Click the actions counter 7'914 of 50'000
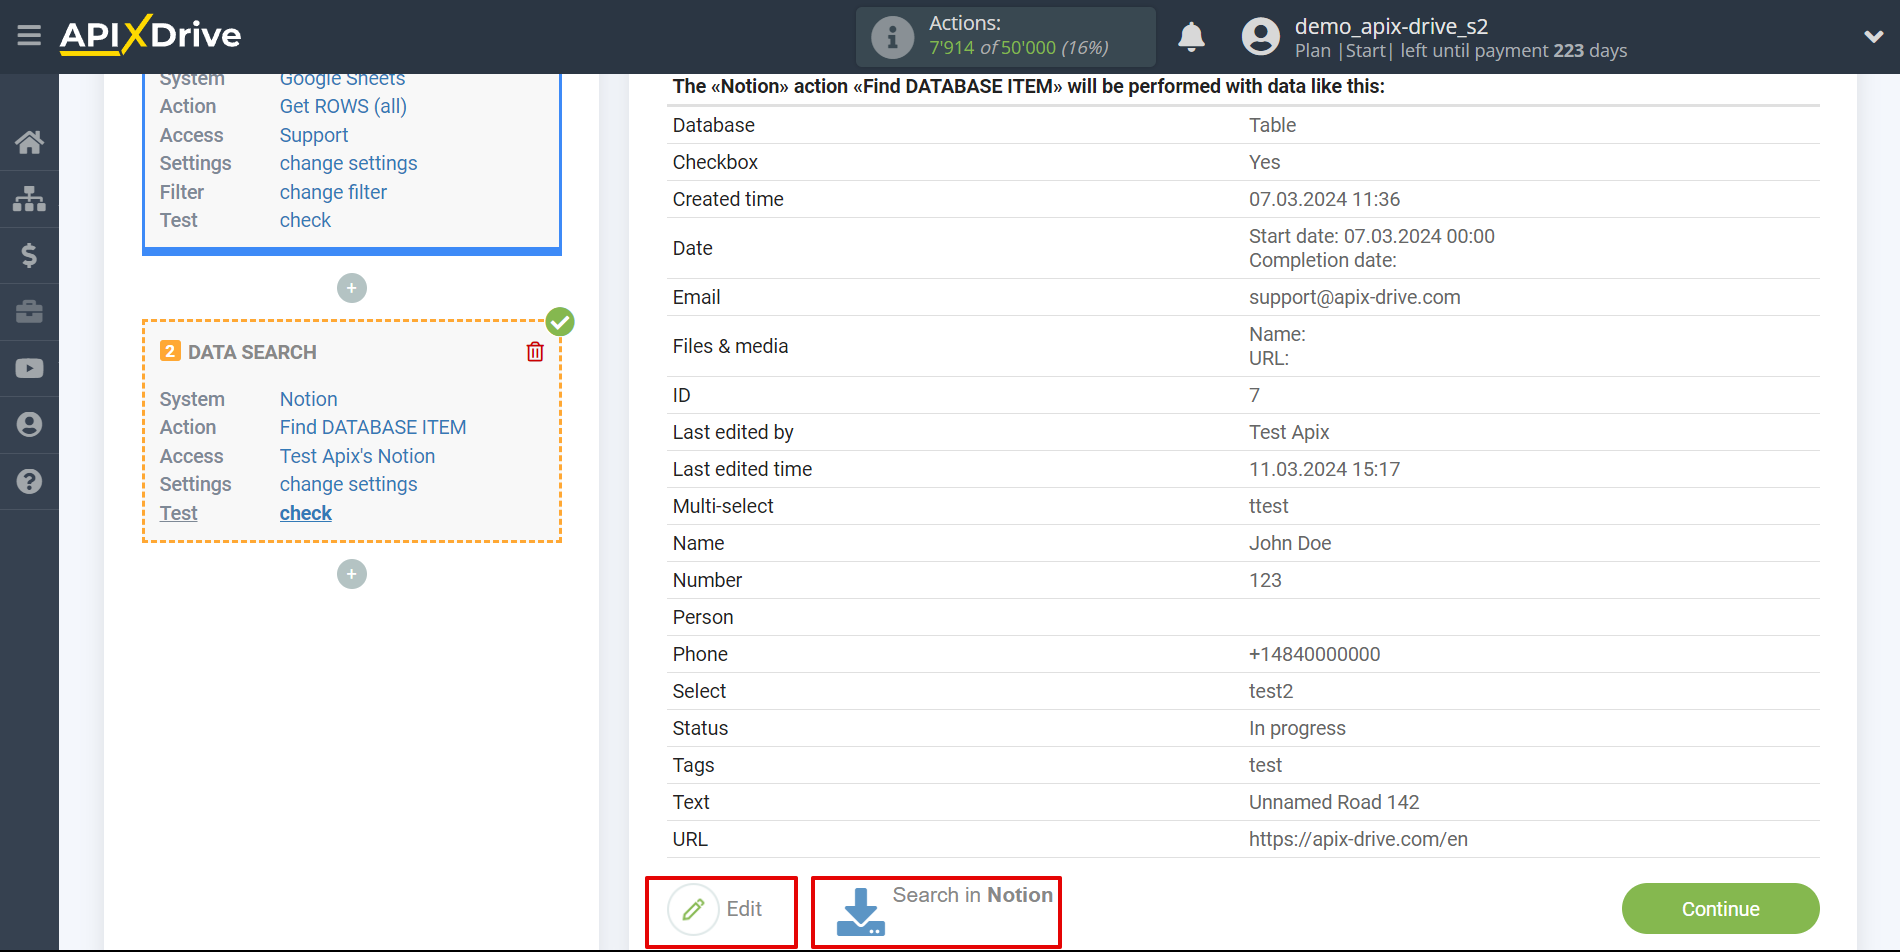1900x952 pixels. [1018, 48]
